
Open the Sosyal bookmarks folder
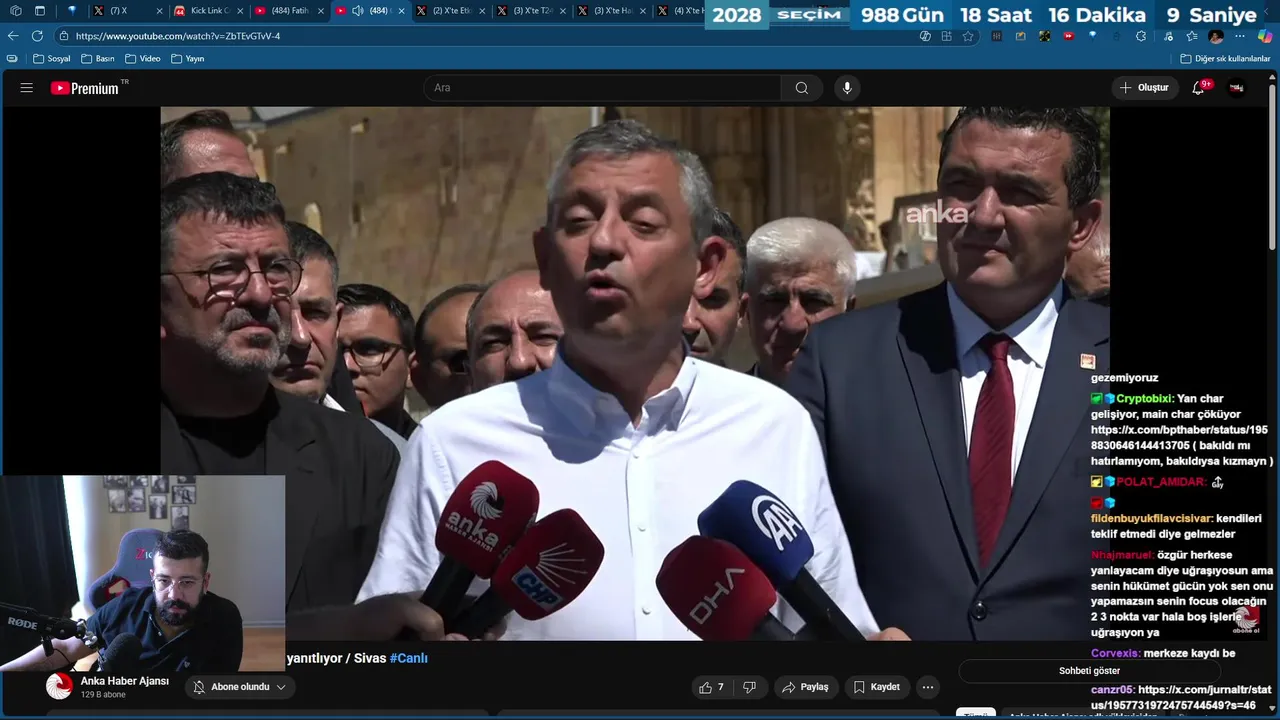click(x=51, y=59)
